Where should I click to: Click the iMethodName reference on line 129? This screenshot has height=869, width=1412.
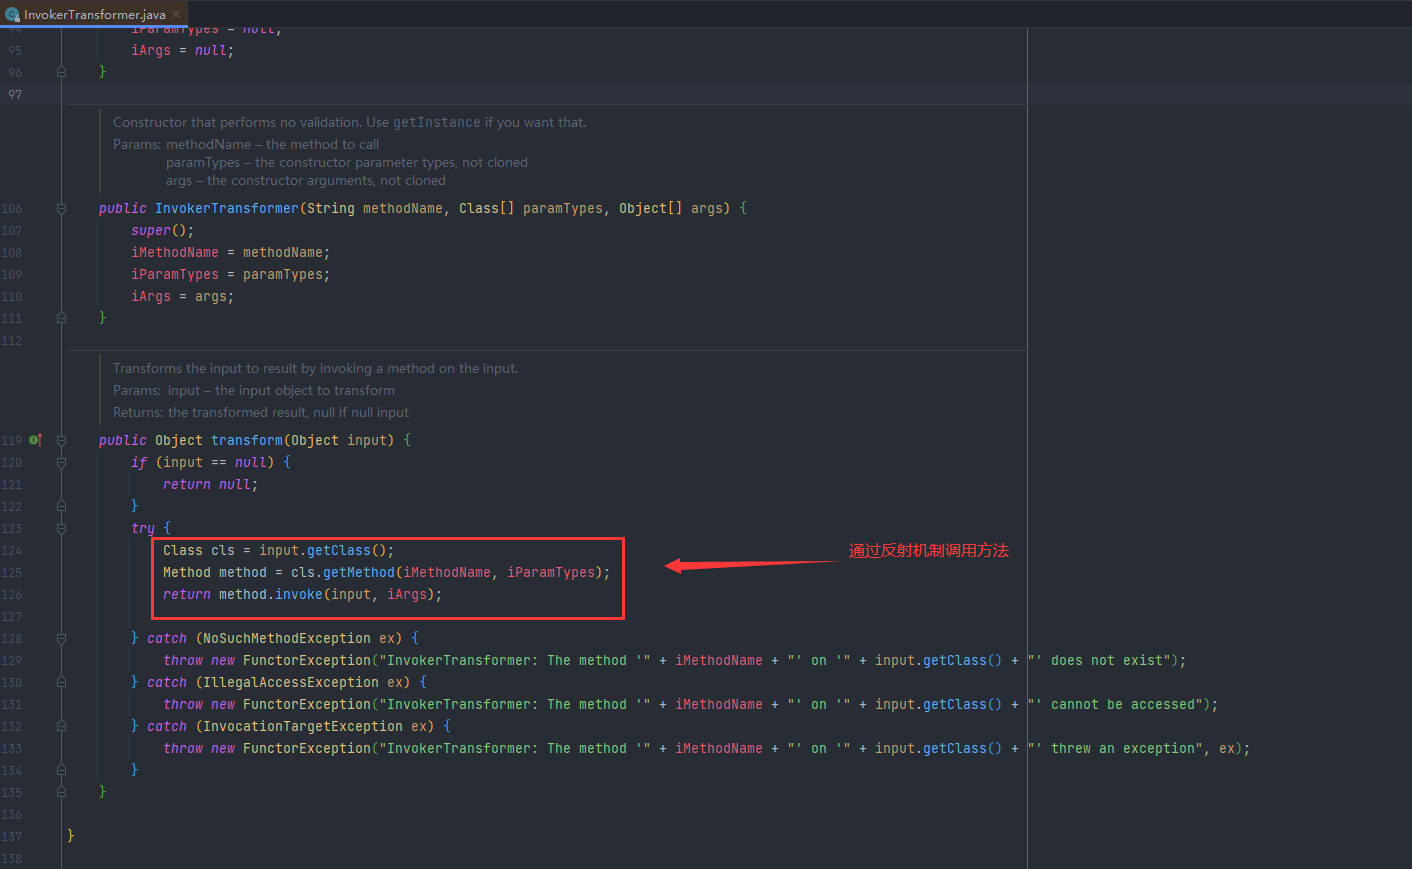coord(719,660)
